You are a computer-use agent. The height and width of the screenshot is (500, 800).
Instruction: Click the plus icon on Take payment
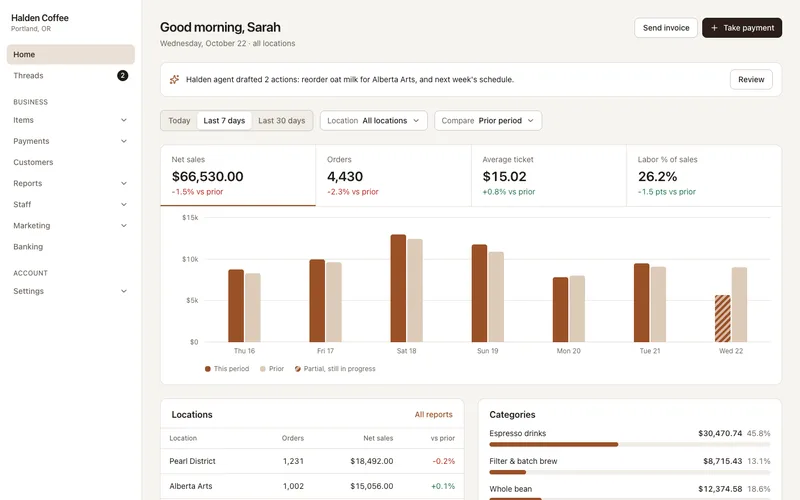click(x=714, y=28)
